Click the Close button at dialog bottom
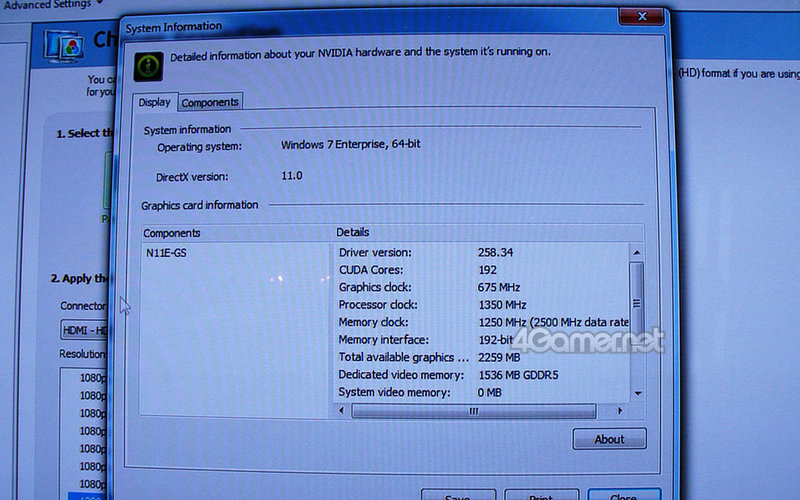800x500 pixels. (623, 496)
